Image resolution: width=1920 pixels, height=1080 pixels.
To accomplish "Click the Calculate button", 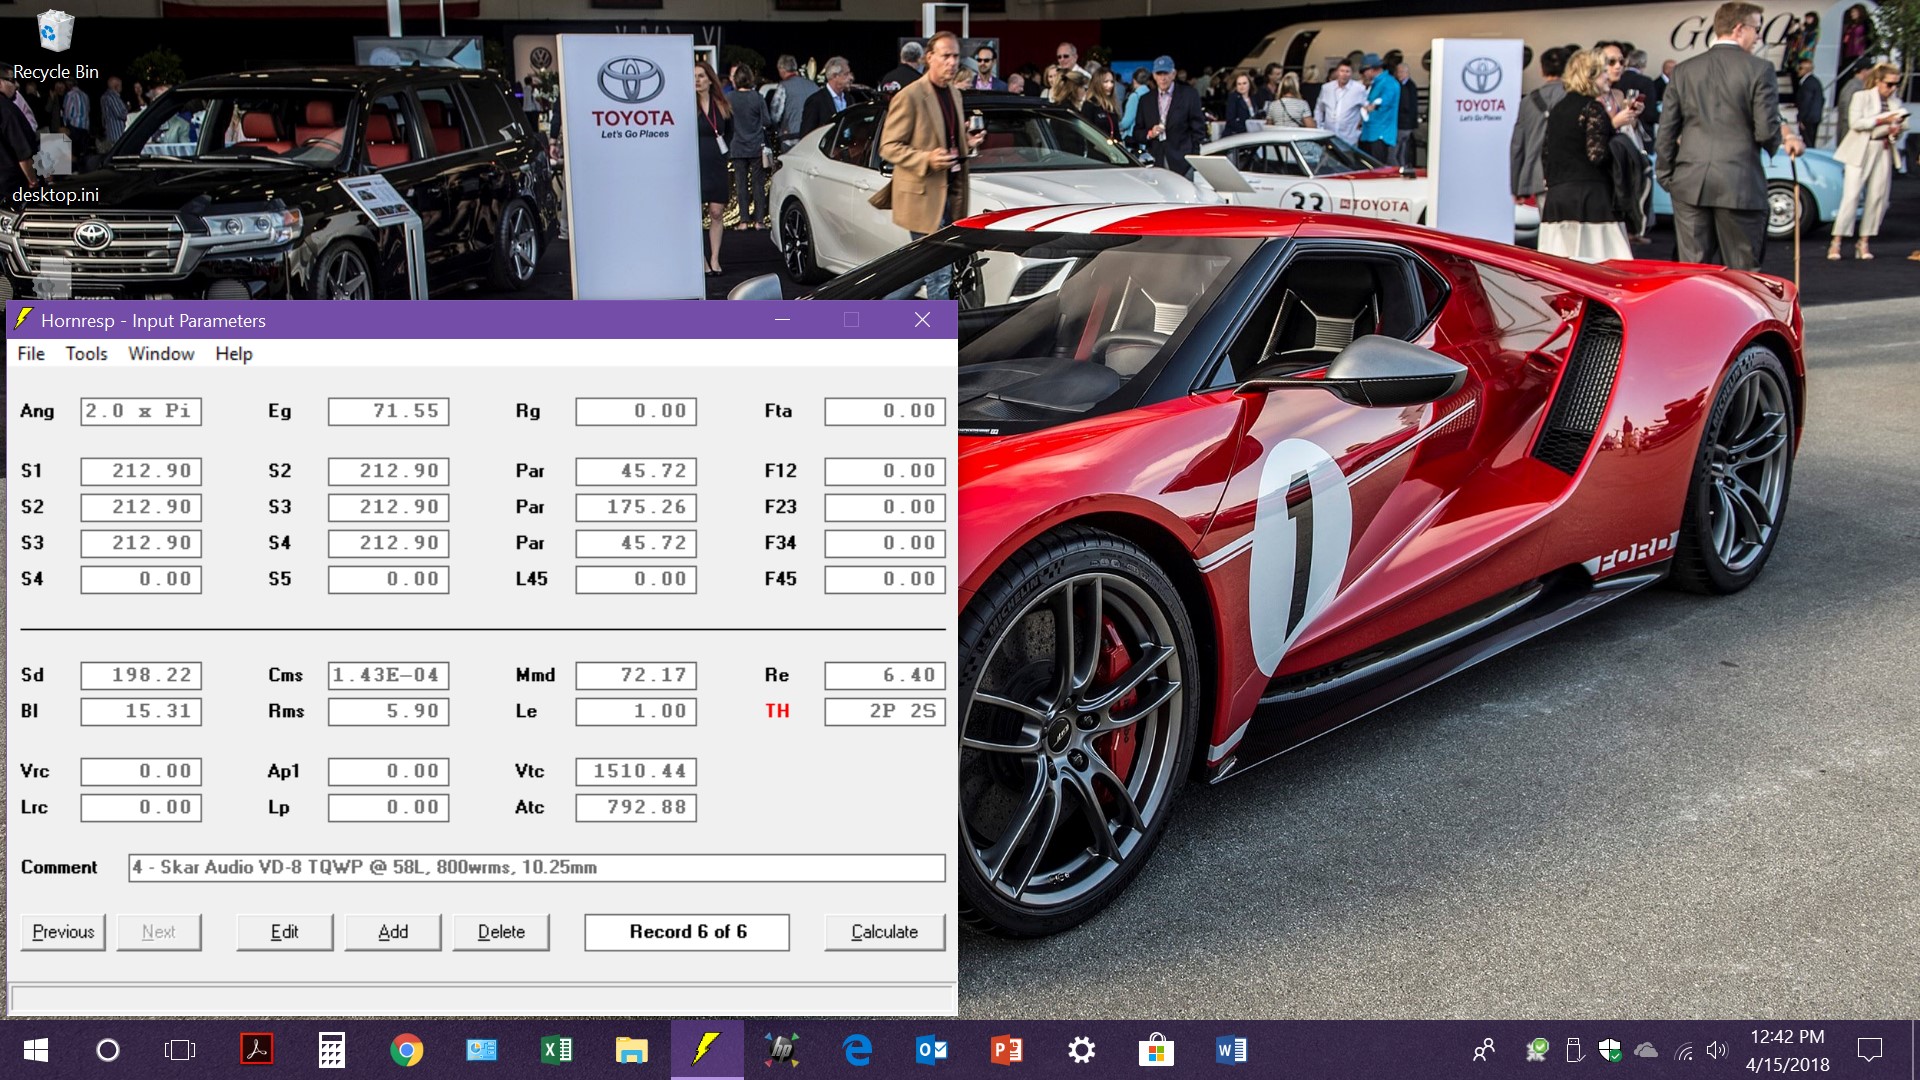I will click(x=885, y=932).
